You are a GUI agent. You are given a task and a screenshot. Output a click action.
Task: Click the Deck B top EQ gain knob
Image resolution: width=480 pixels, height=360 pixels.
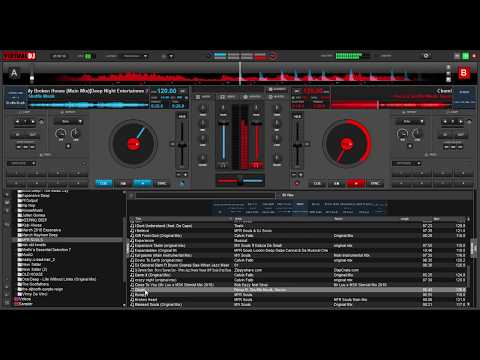[x=277, y=108]
